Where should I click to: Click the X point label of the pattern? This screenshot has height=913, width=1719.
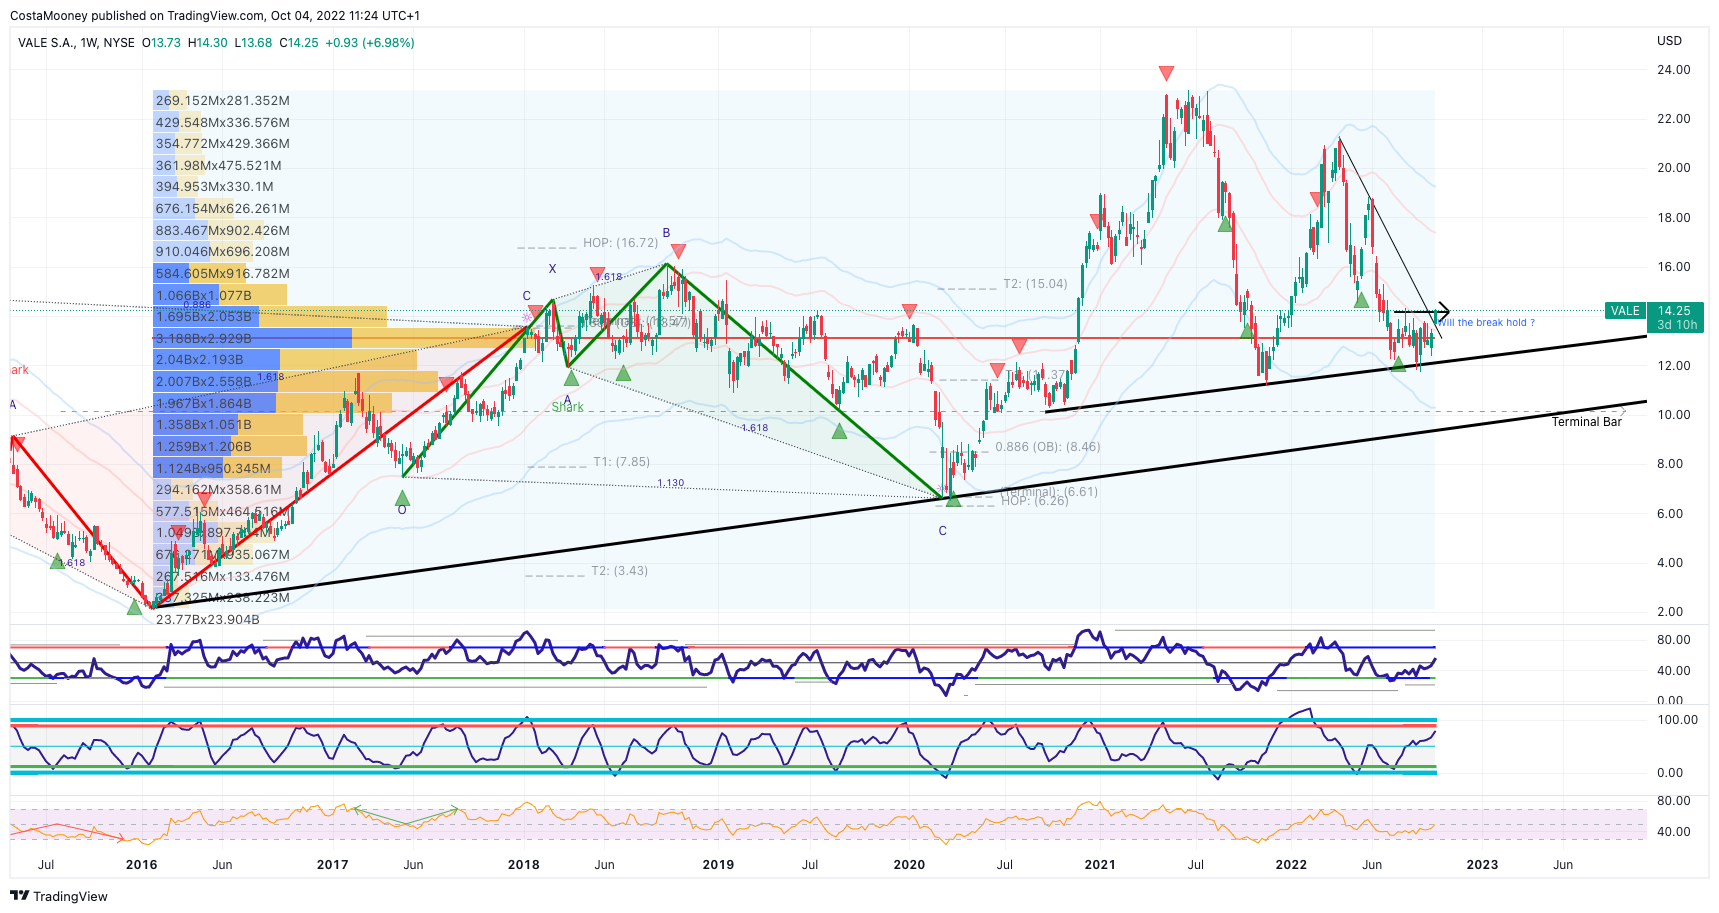point(552,269)
